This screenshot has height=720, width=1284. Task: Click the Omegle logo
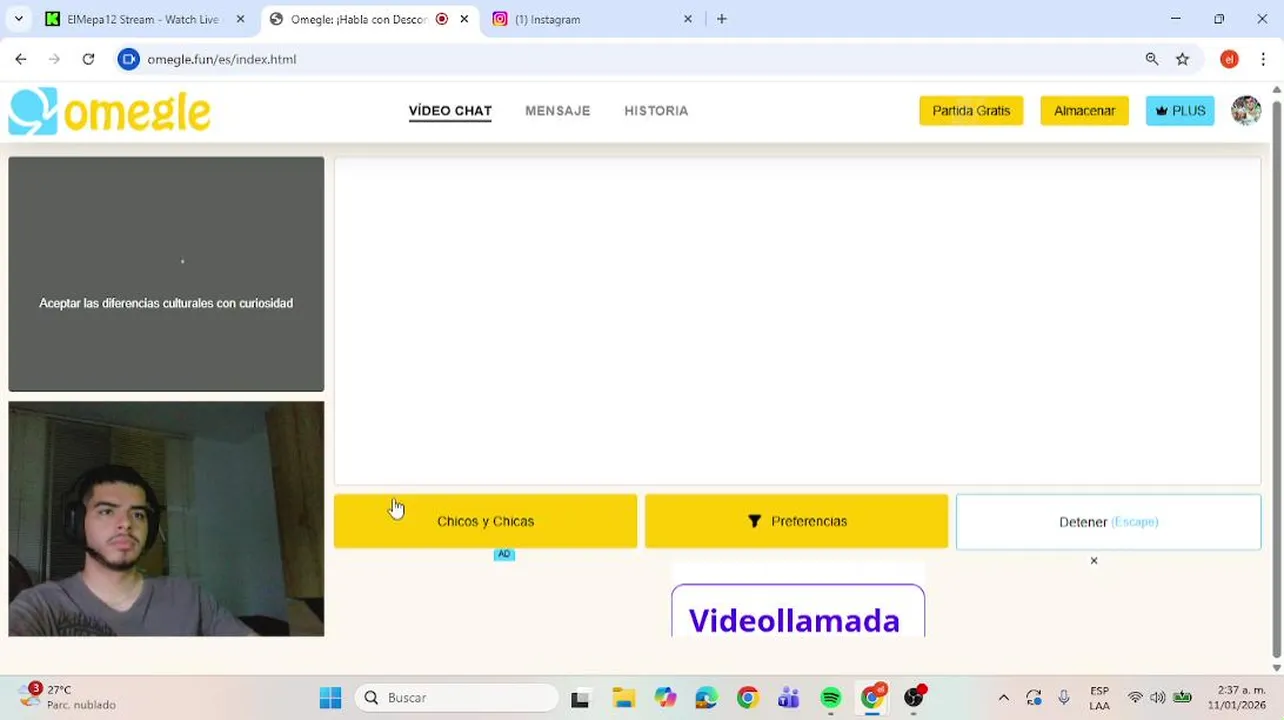(110, 111)
